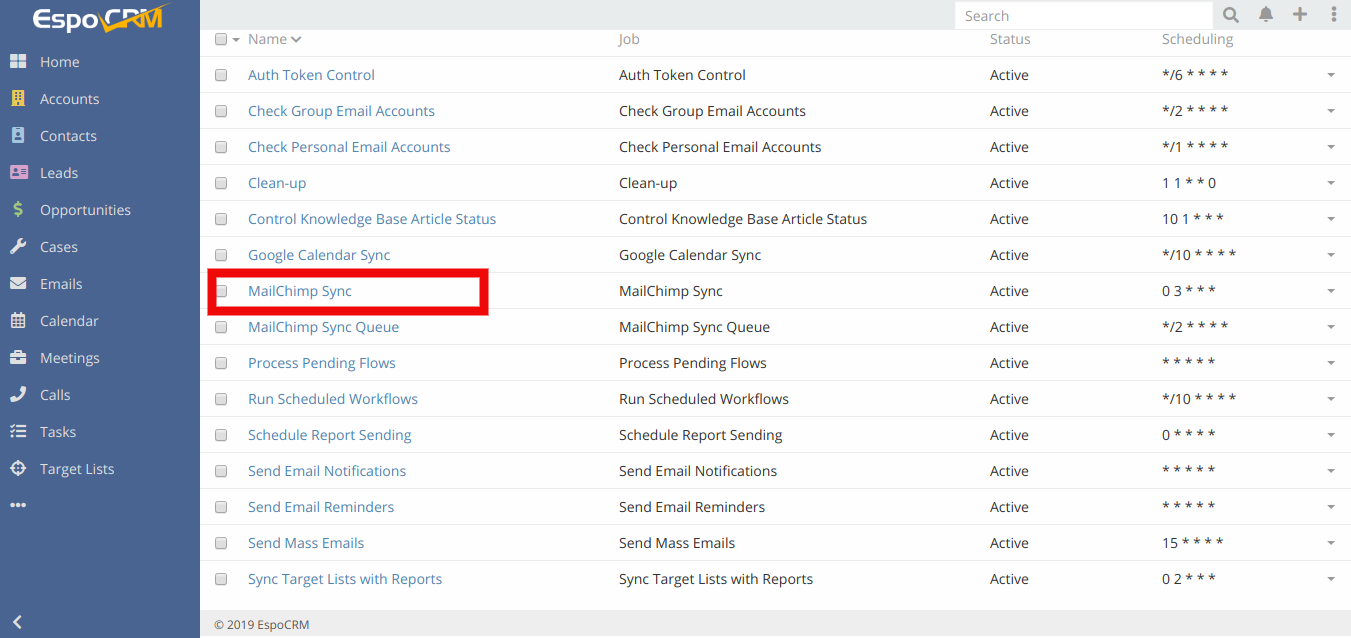Click the Opportunities dollar icon
Image resolution: width=1351 pixels, height=638 pixels.
18,210
